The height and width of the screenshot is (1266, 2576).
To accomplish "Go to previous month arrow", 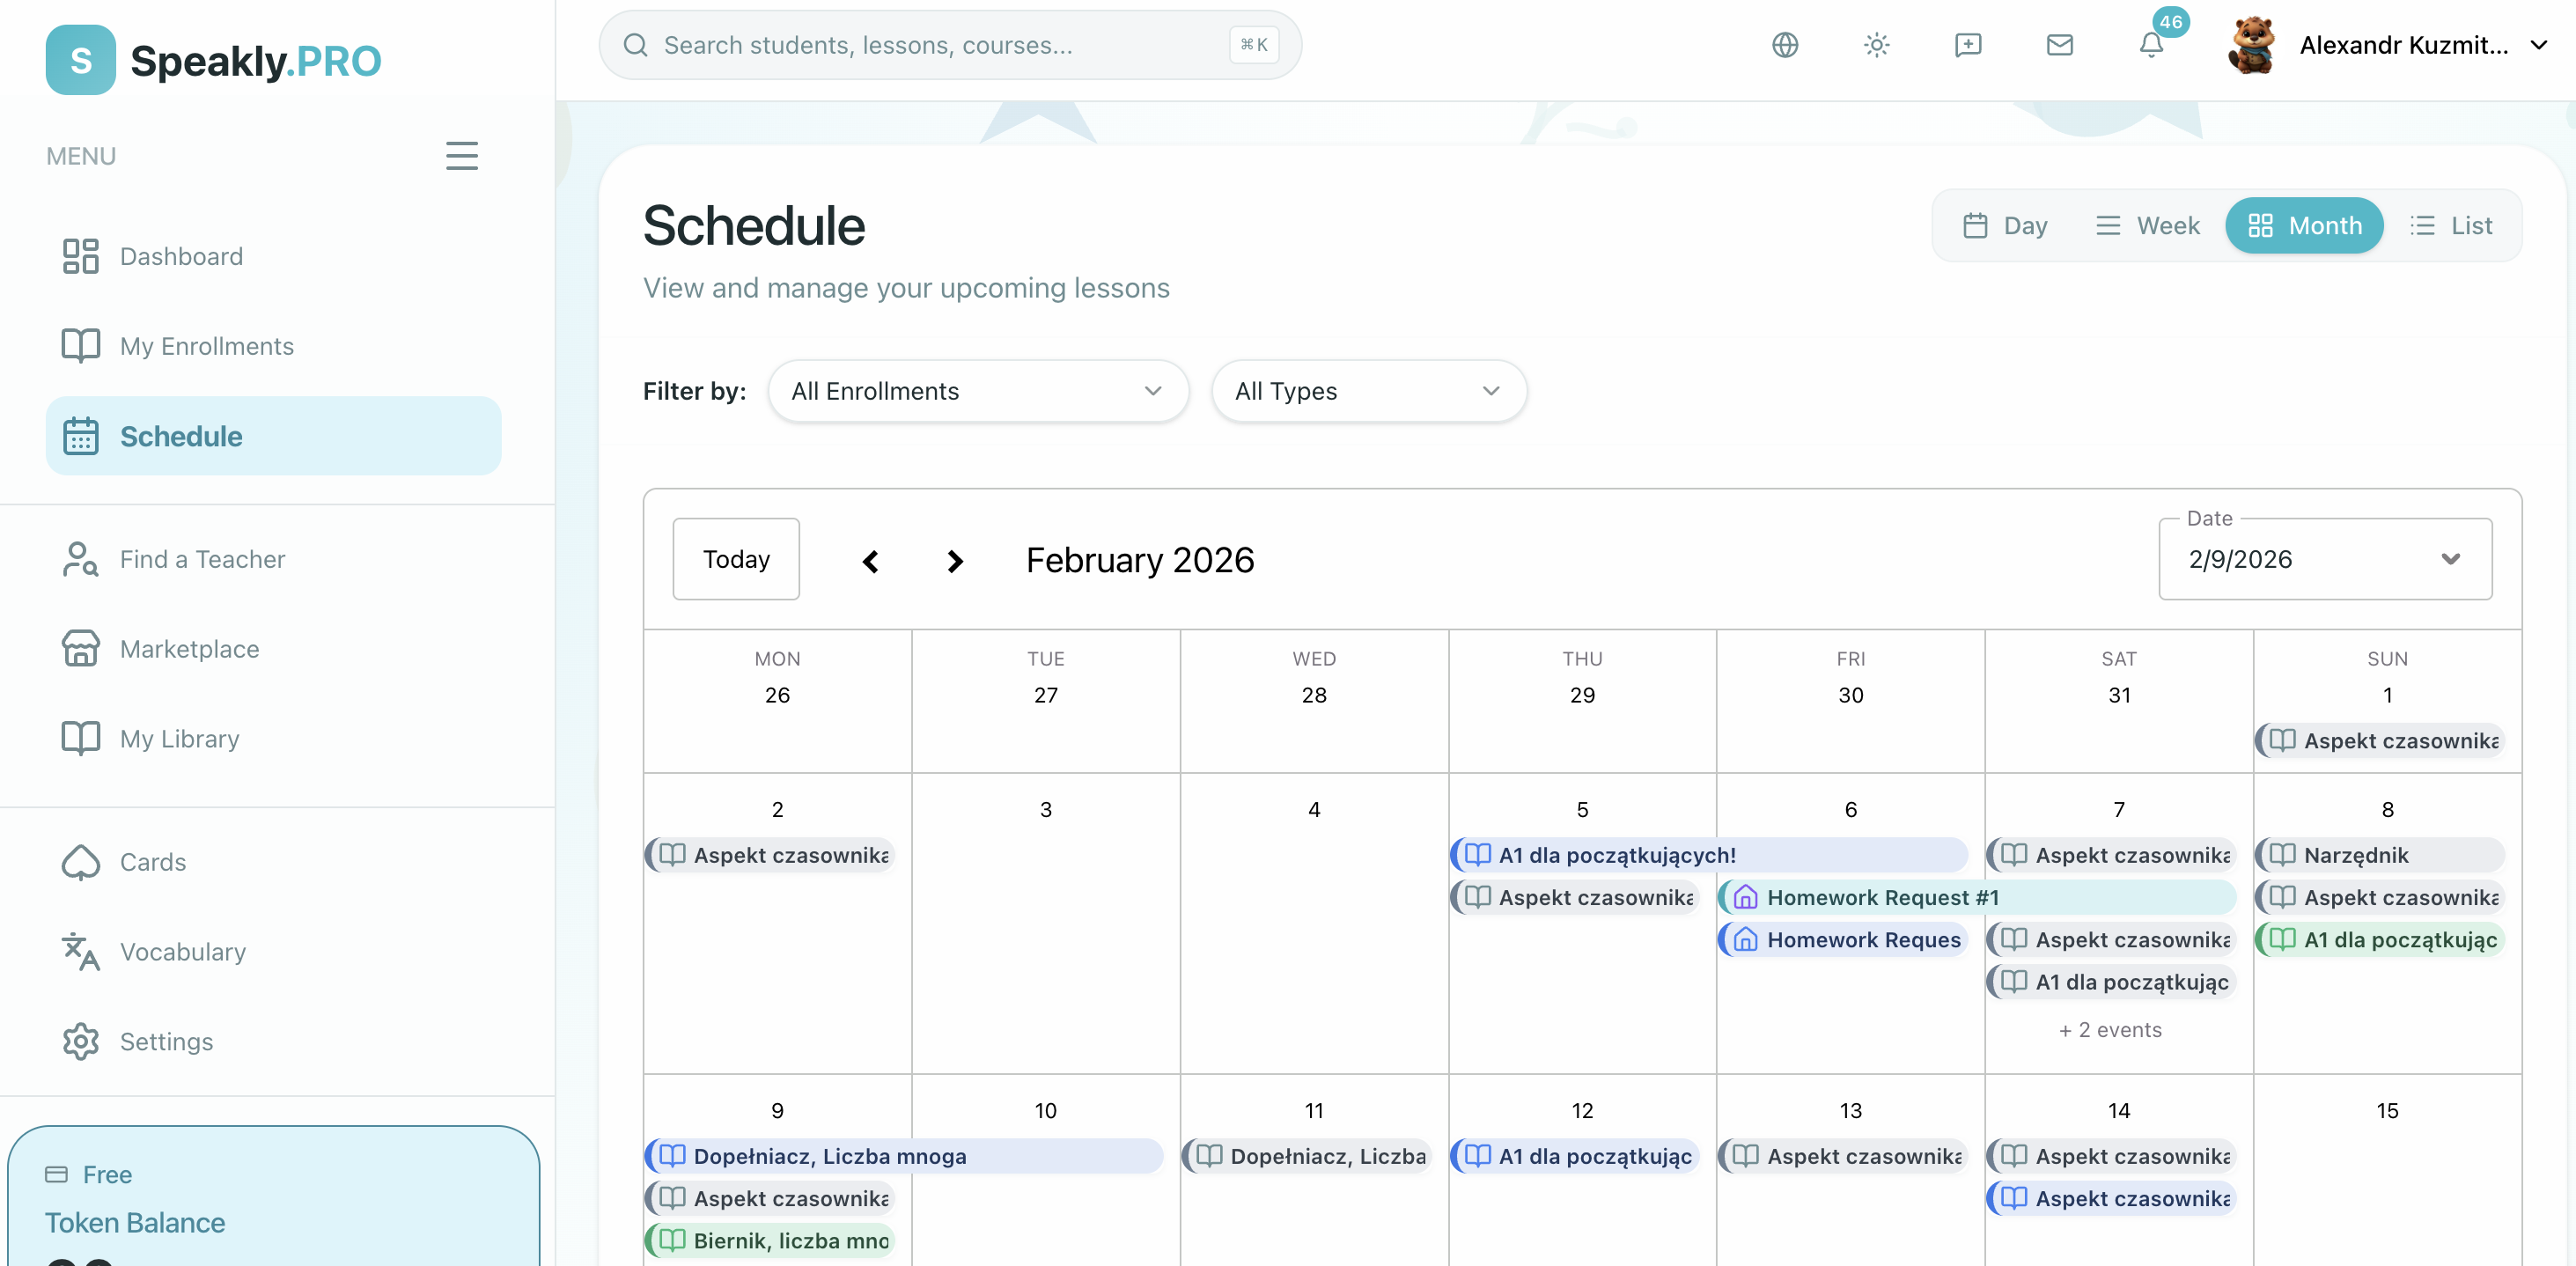I will coord(870,561).
